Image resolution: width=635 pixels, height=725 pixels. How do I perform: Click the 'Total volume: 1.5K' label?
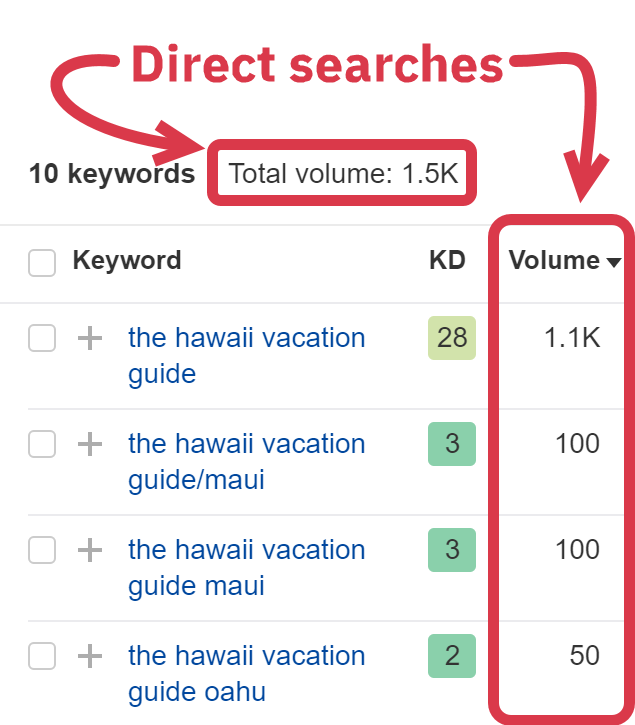click(343, 174)
